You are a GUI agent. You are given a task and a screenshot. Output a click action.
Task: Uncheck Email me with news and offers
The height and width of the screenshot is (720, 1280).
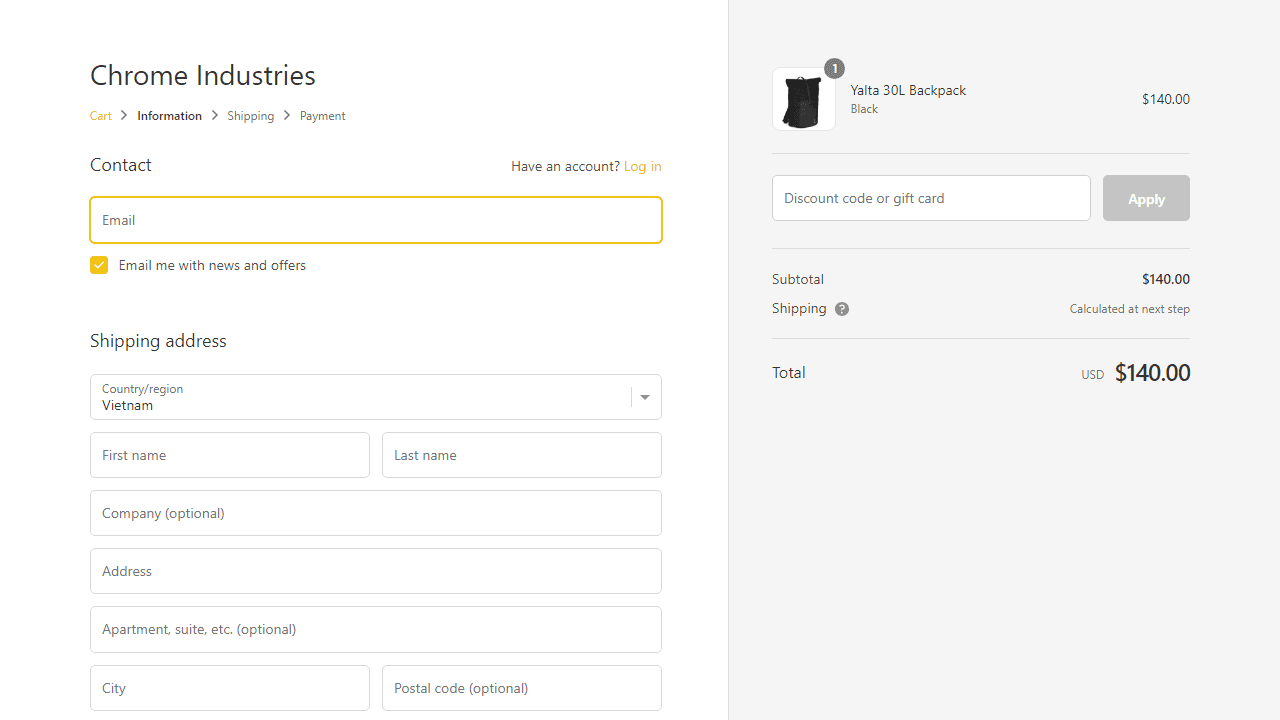99,265
